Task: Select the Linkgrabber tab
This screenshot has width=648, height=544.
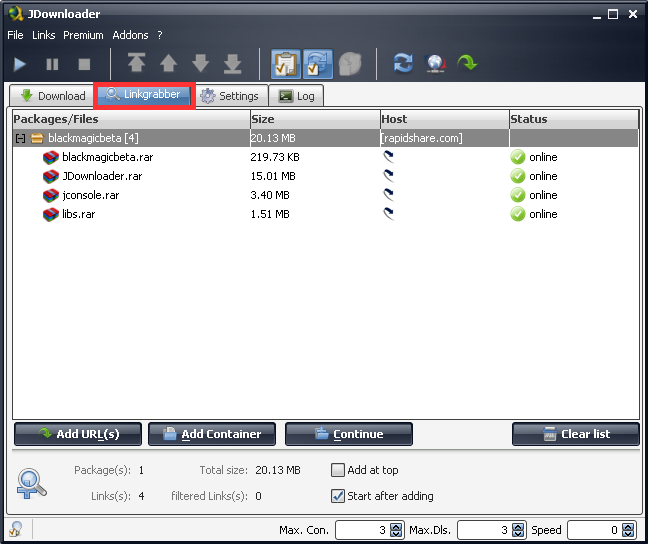Action: [x=144, y=95]
